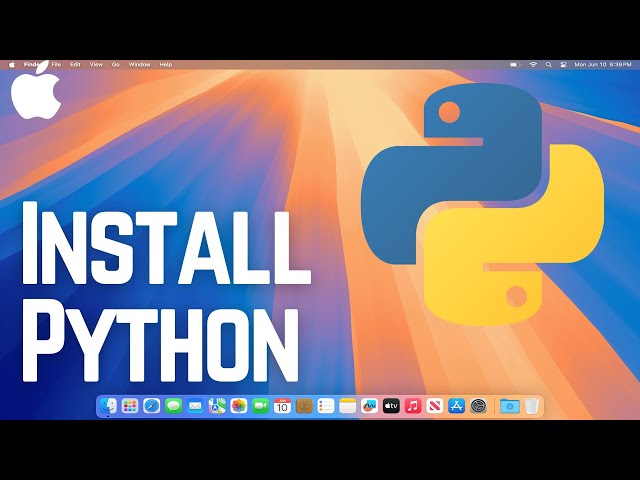Open the Mail app in the Dock

pos(195,406)
